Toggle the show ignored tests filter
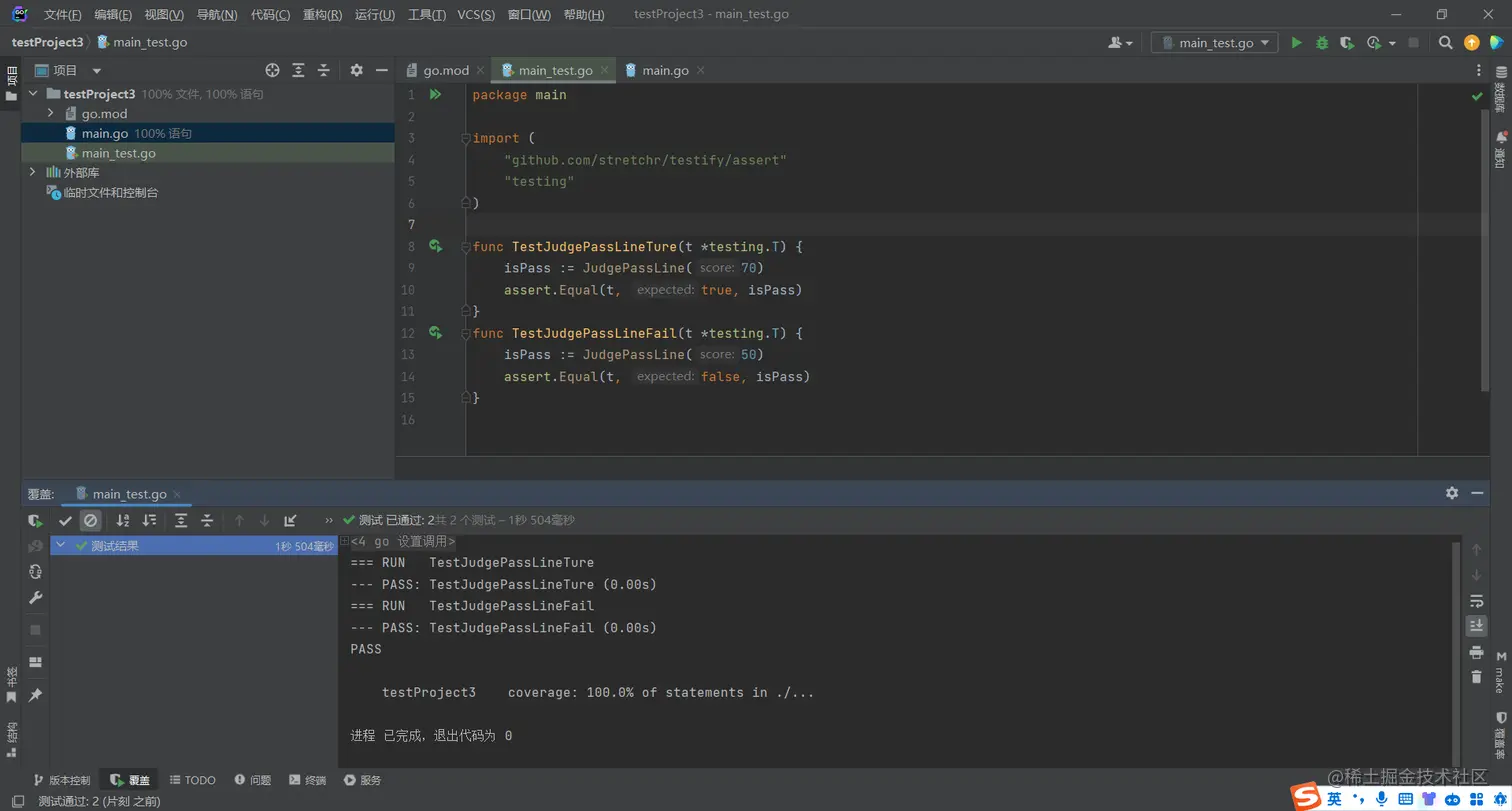The width and height of the screenshot is (1512, 811). (x=91, y=520)
